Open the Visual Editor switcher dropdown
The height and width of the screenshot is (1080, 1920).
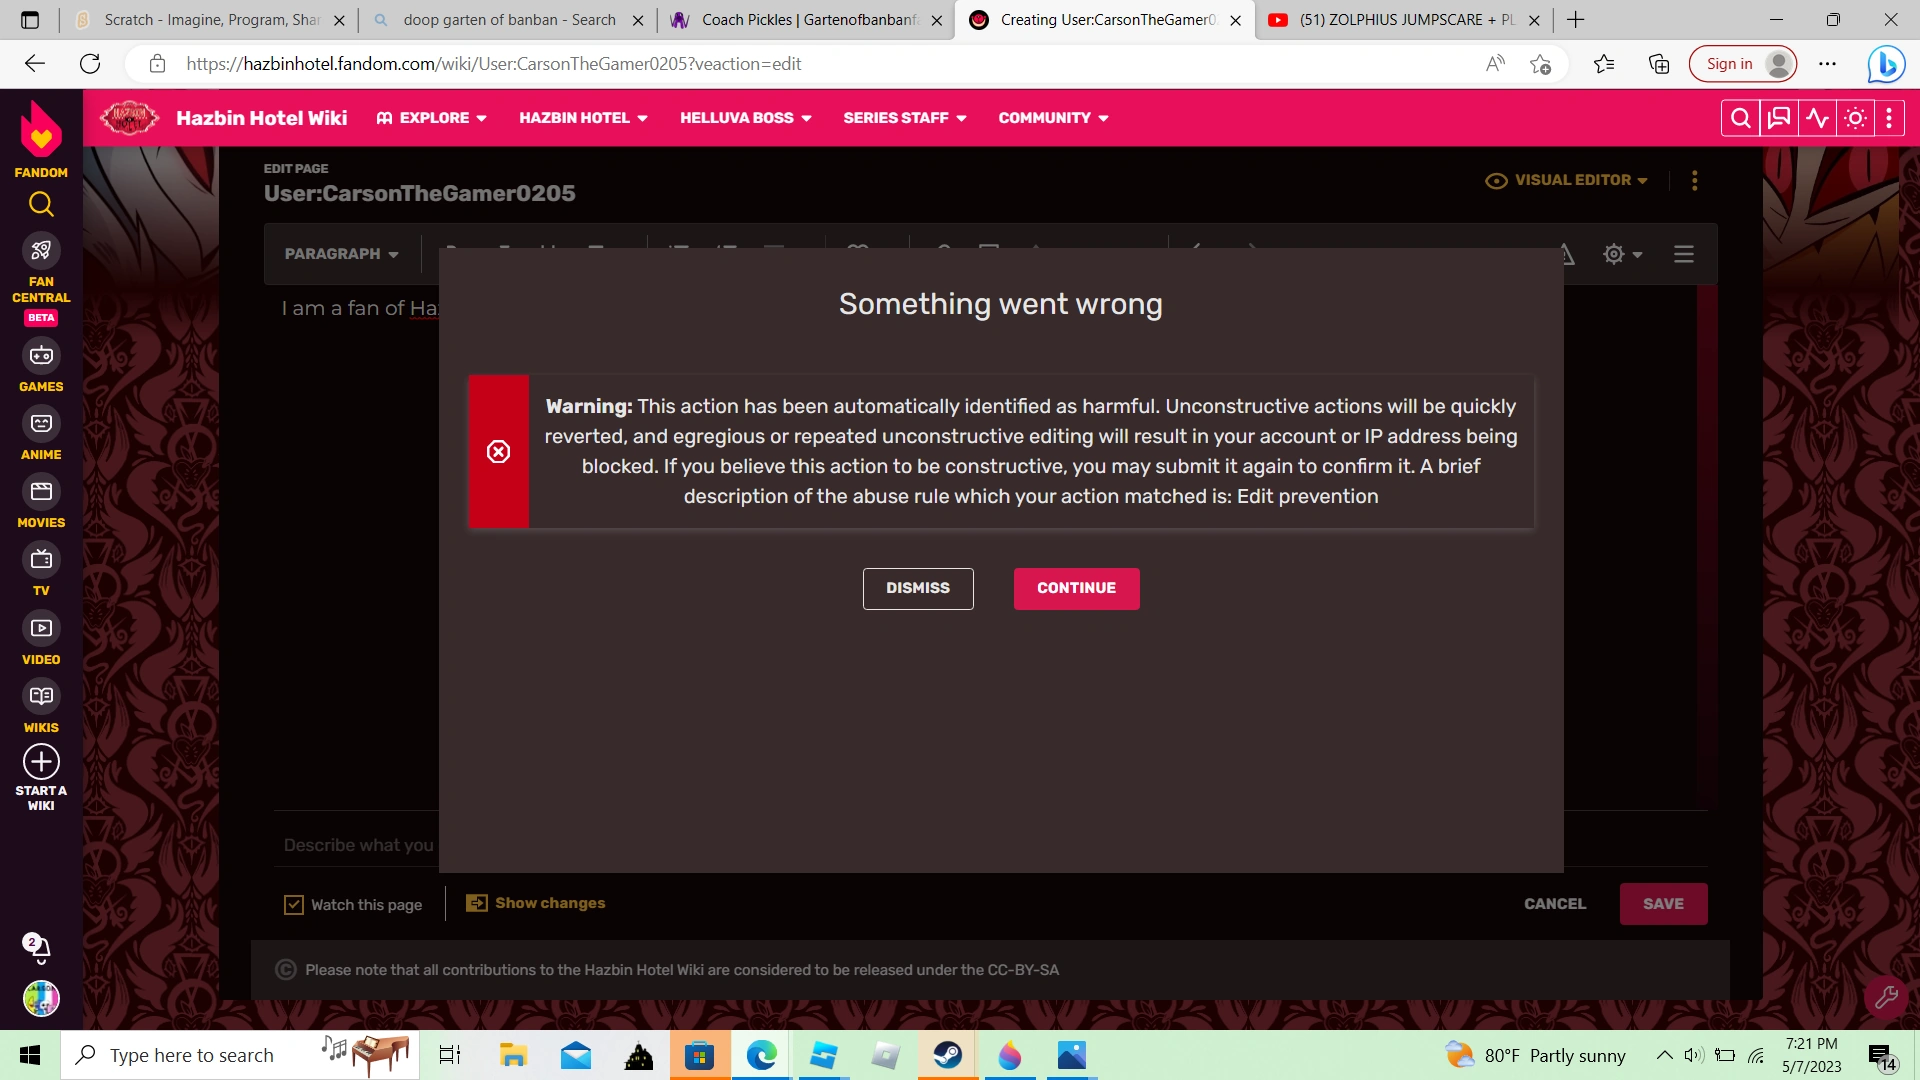(x=1566, y=180)
